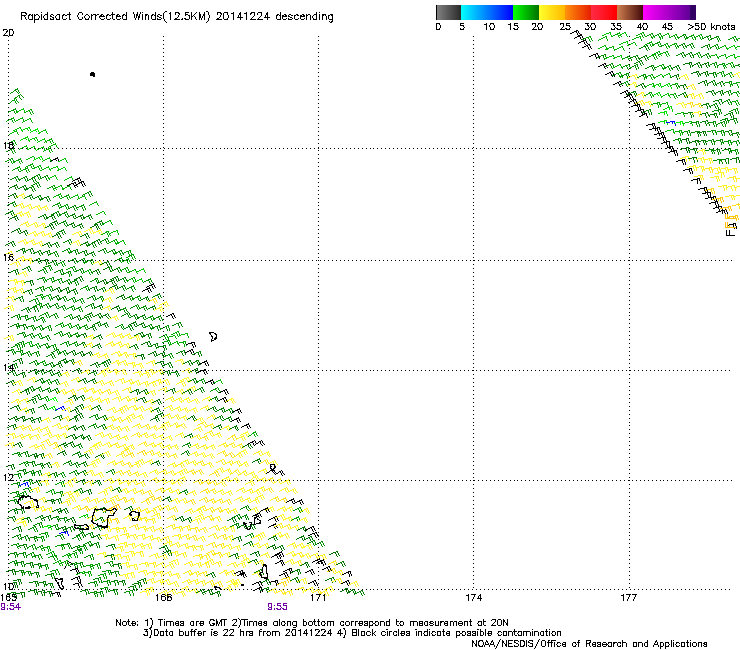This screenshot has width=740, height=650.
Task: Click the "35" color scale label
Action: click(x=616, y=27)
